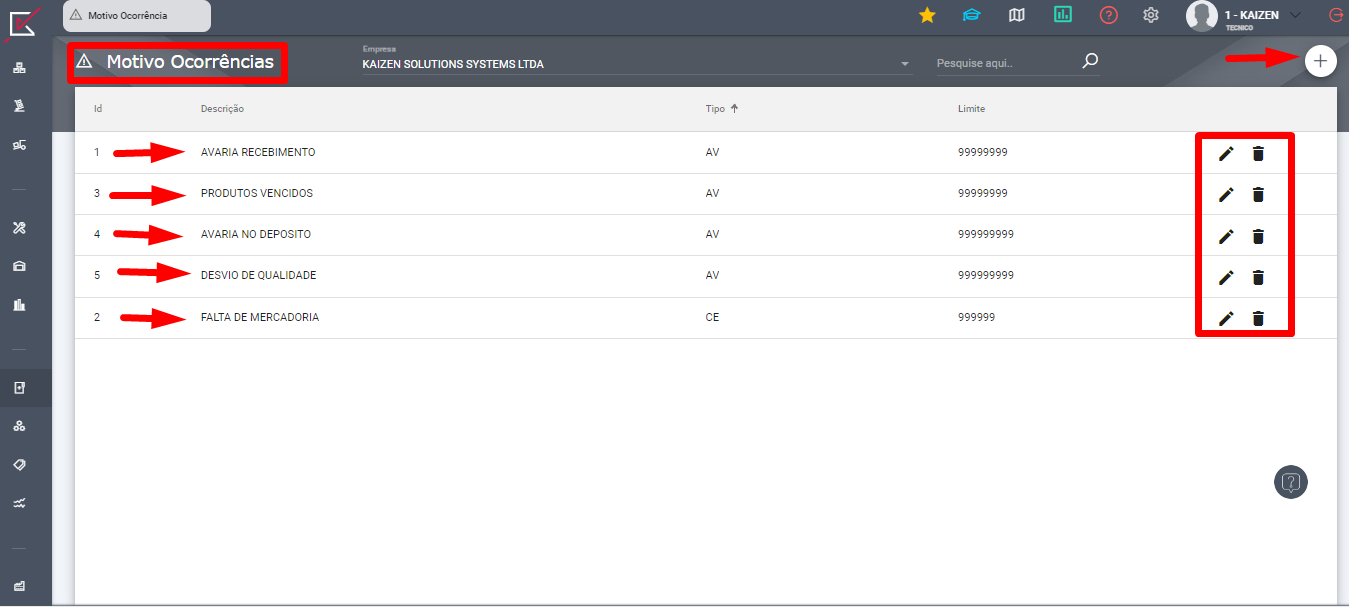Image resolution: width=1349 pixels, height=607 pixels.
Task: Open the floating help chat bubble
Action: tap(1291, 482)
